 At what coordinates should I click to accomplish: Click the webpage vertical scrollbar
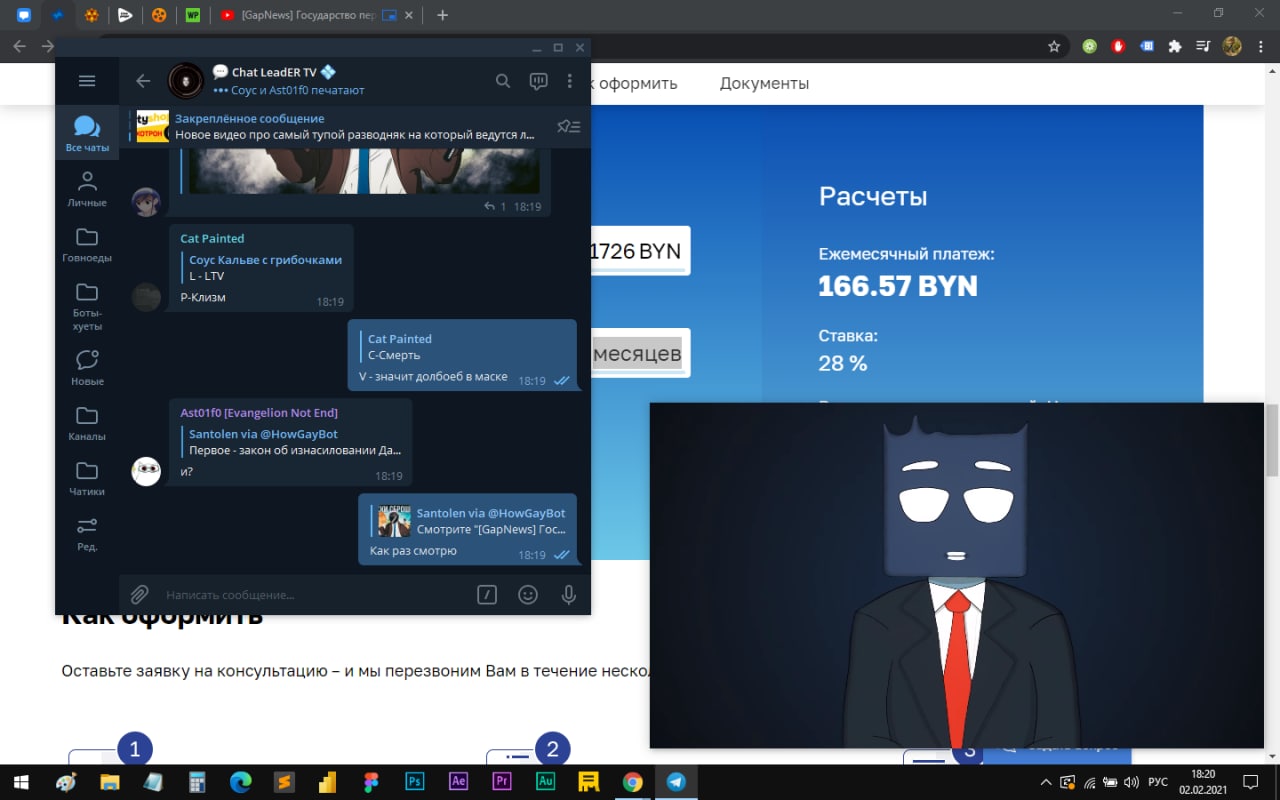click(1271, 438)
